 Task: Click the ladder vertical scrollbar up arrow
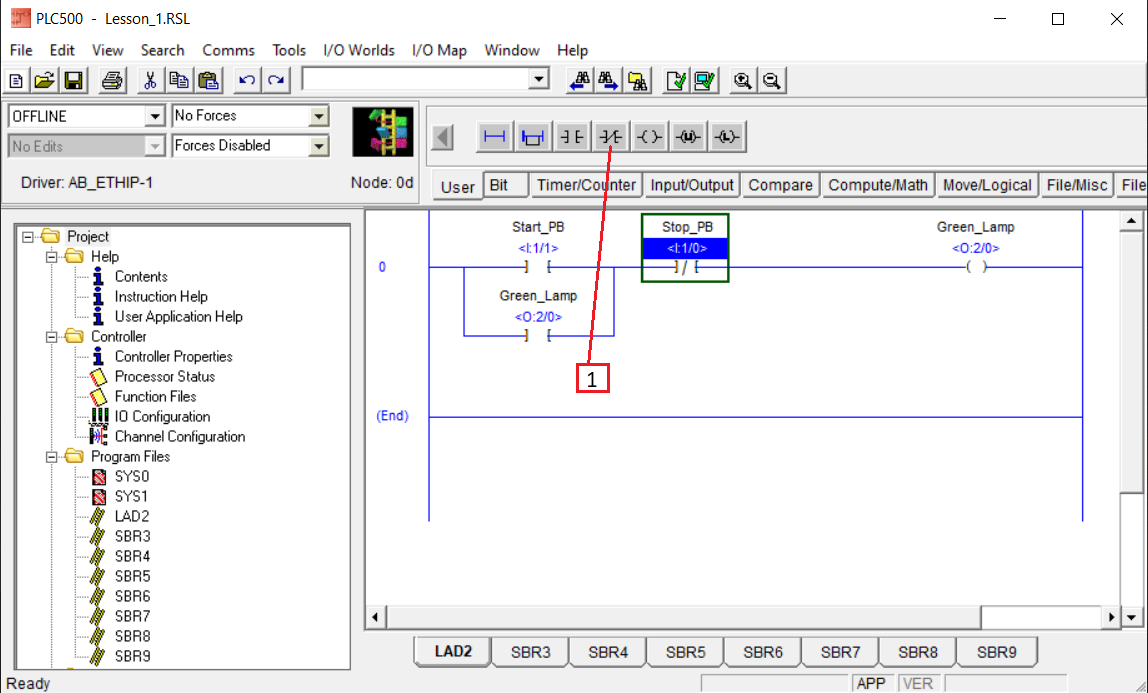pyautogui.click(x=1132, y=220)
